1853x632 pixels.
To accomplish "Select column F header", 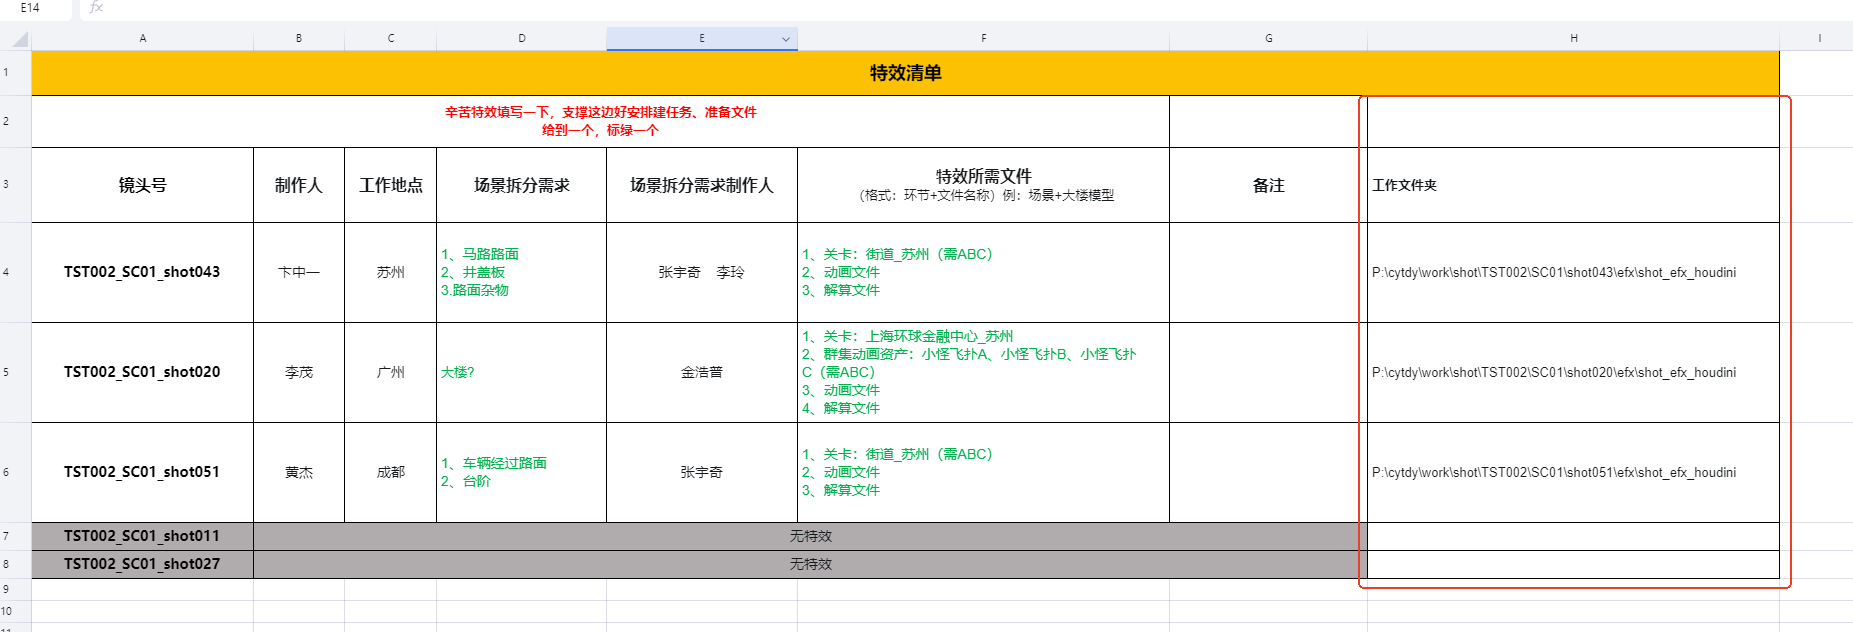I will pyautogui.click(x=983, y=39).
